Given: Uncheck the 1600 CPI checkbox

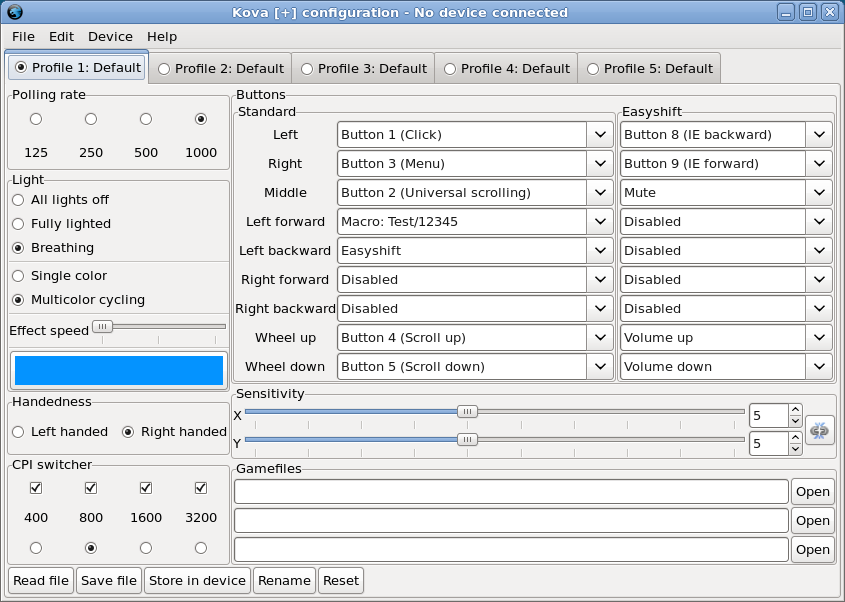Looking at the screenshot, I should point(146,488).
